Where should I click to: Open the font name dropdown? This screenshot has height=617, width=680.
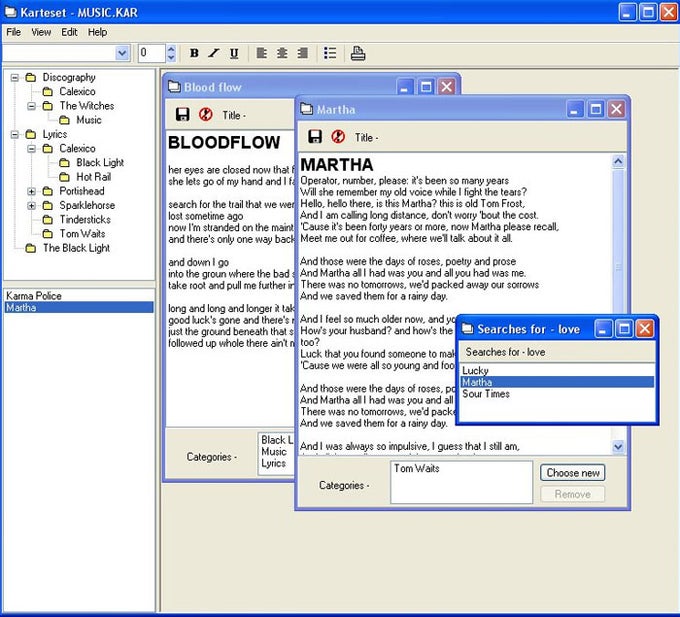coord(122,53)
